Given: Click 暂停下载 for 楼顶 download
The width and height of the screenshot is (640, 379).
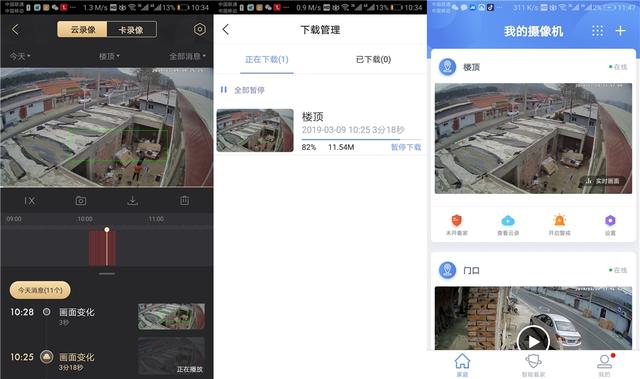Looking at the screenshot, I should 406,147.
